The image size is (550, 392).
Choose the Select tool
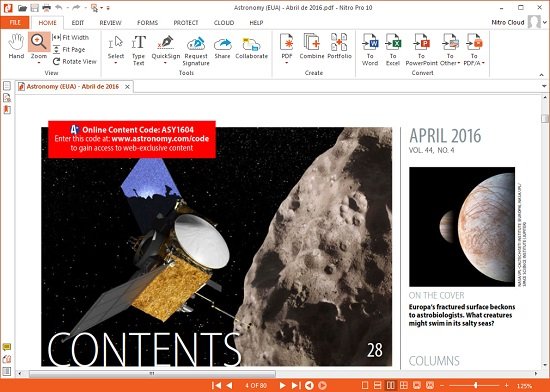pyautogui.click(x=116, y=46)
